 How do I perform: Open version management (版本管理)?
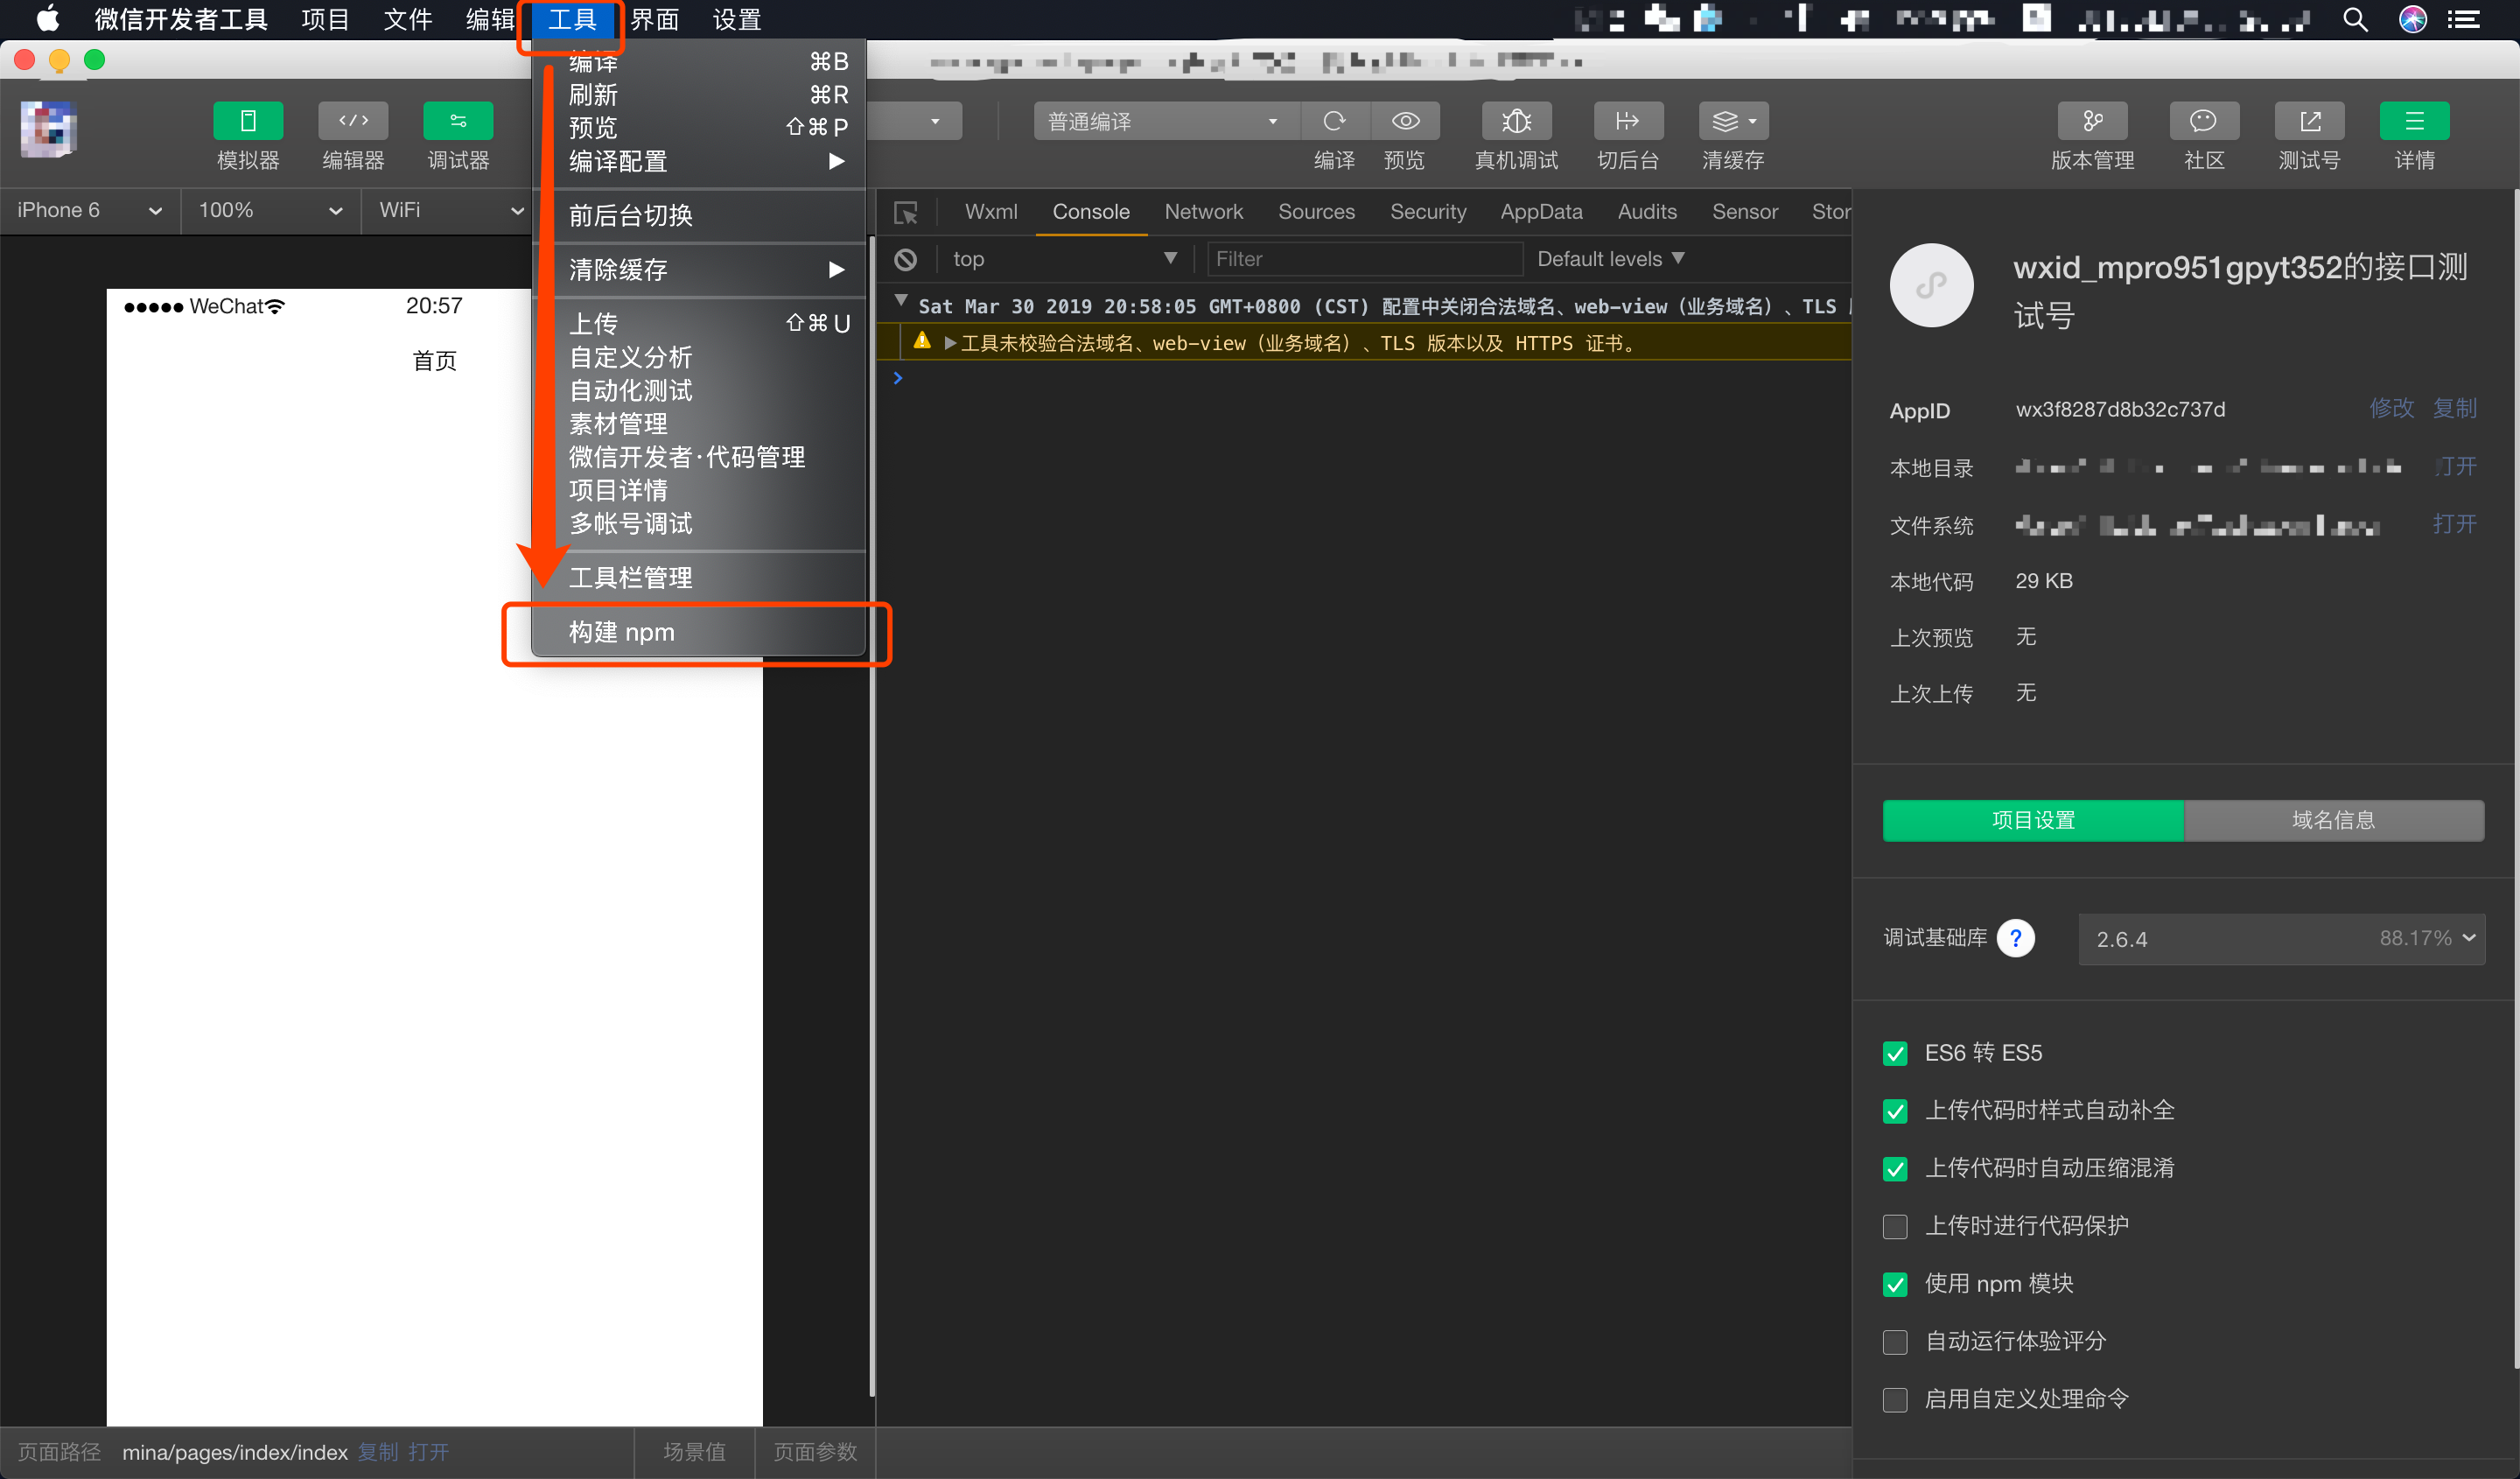[2092, 121]
